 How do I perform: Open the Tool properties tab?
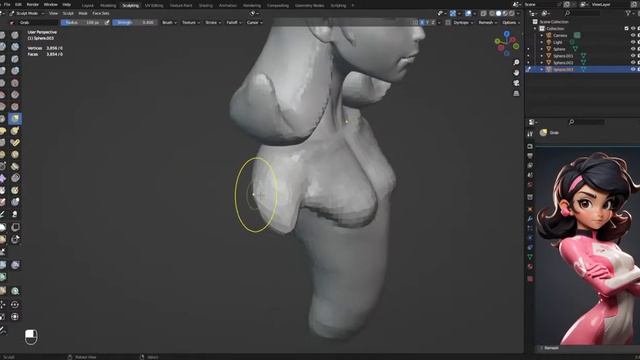[530, 134]
